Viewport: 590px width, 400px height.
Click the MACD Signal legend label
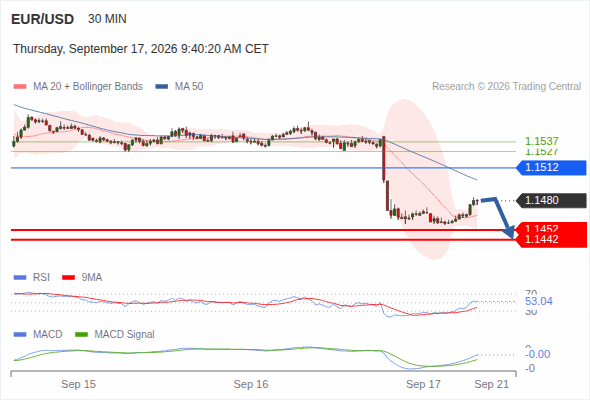[125, 335]
